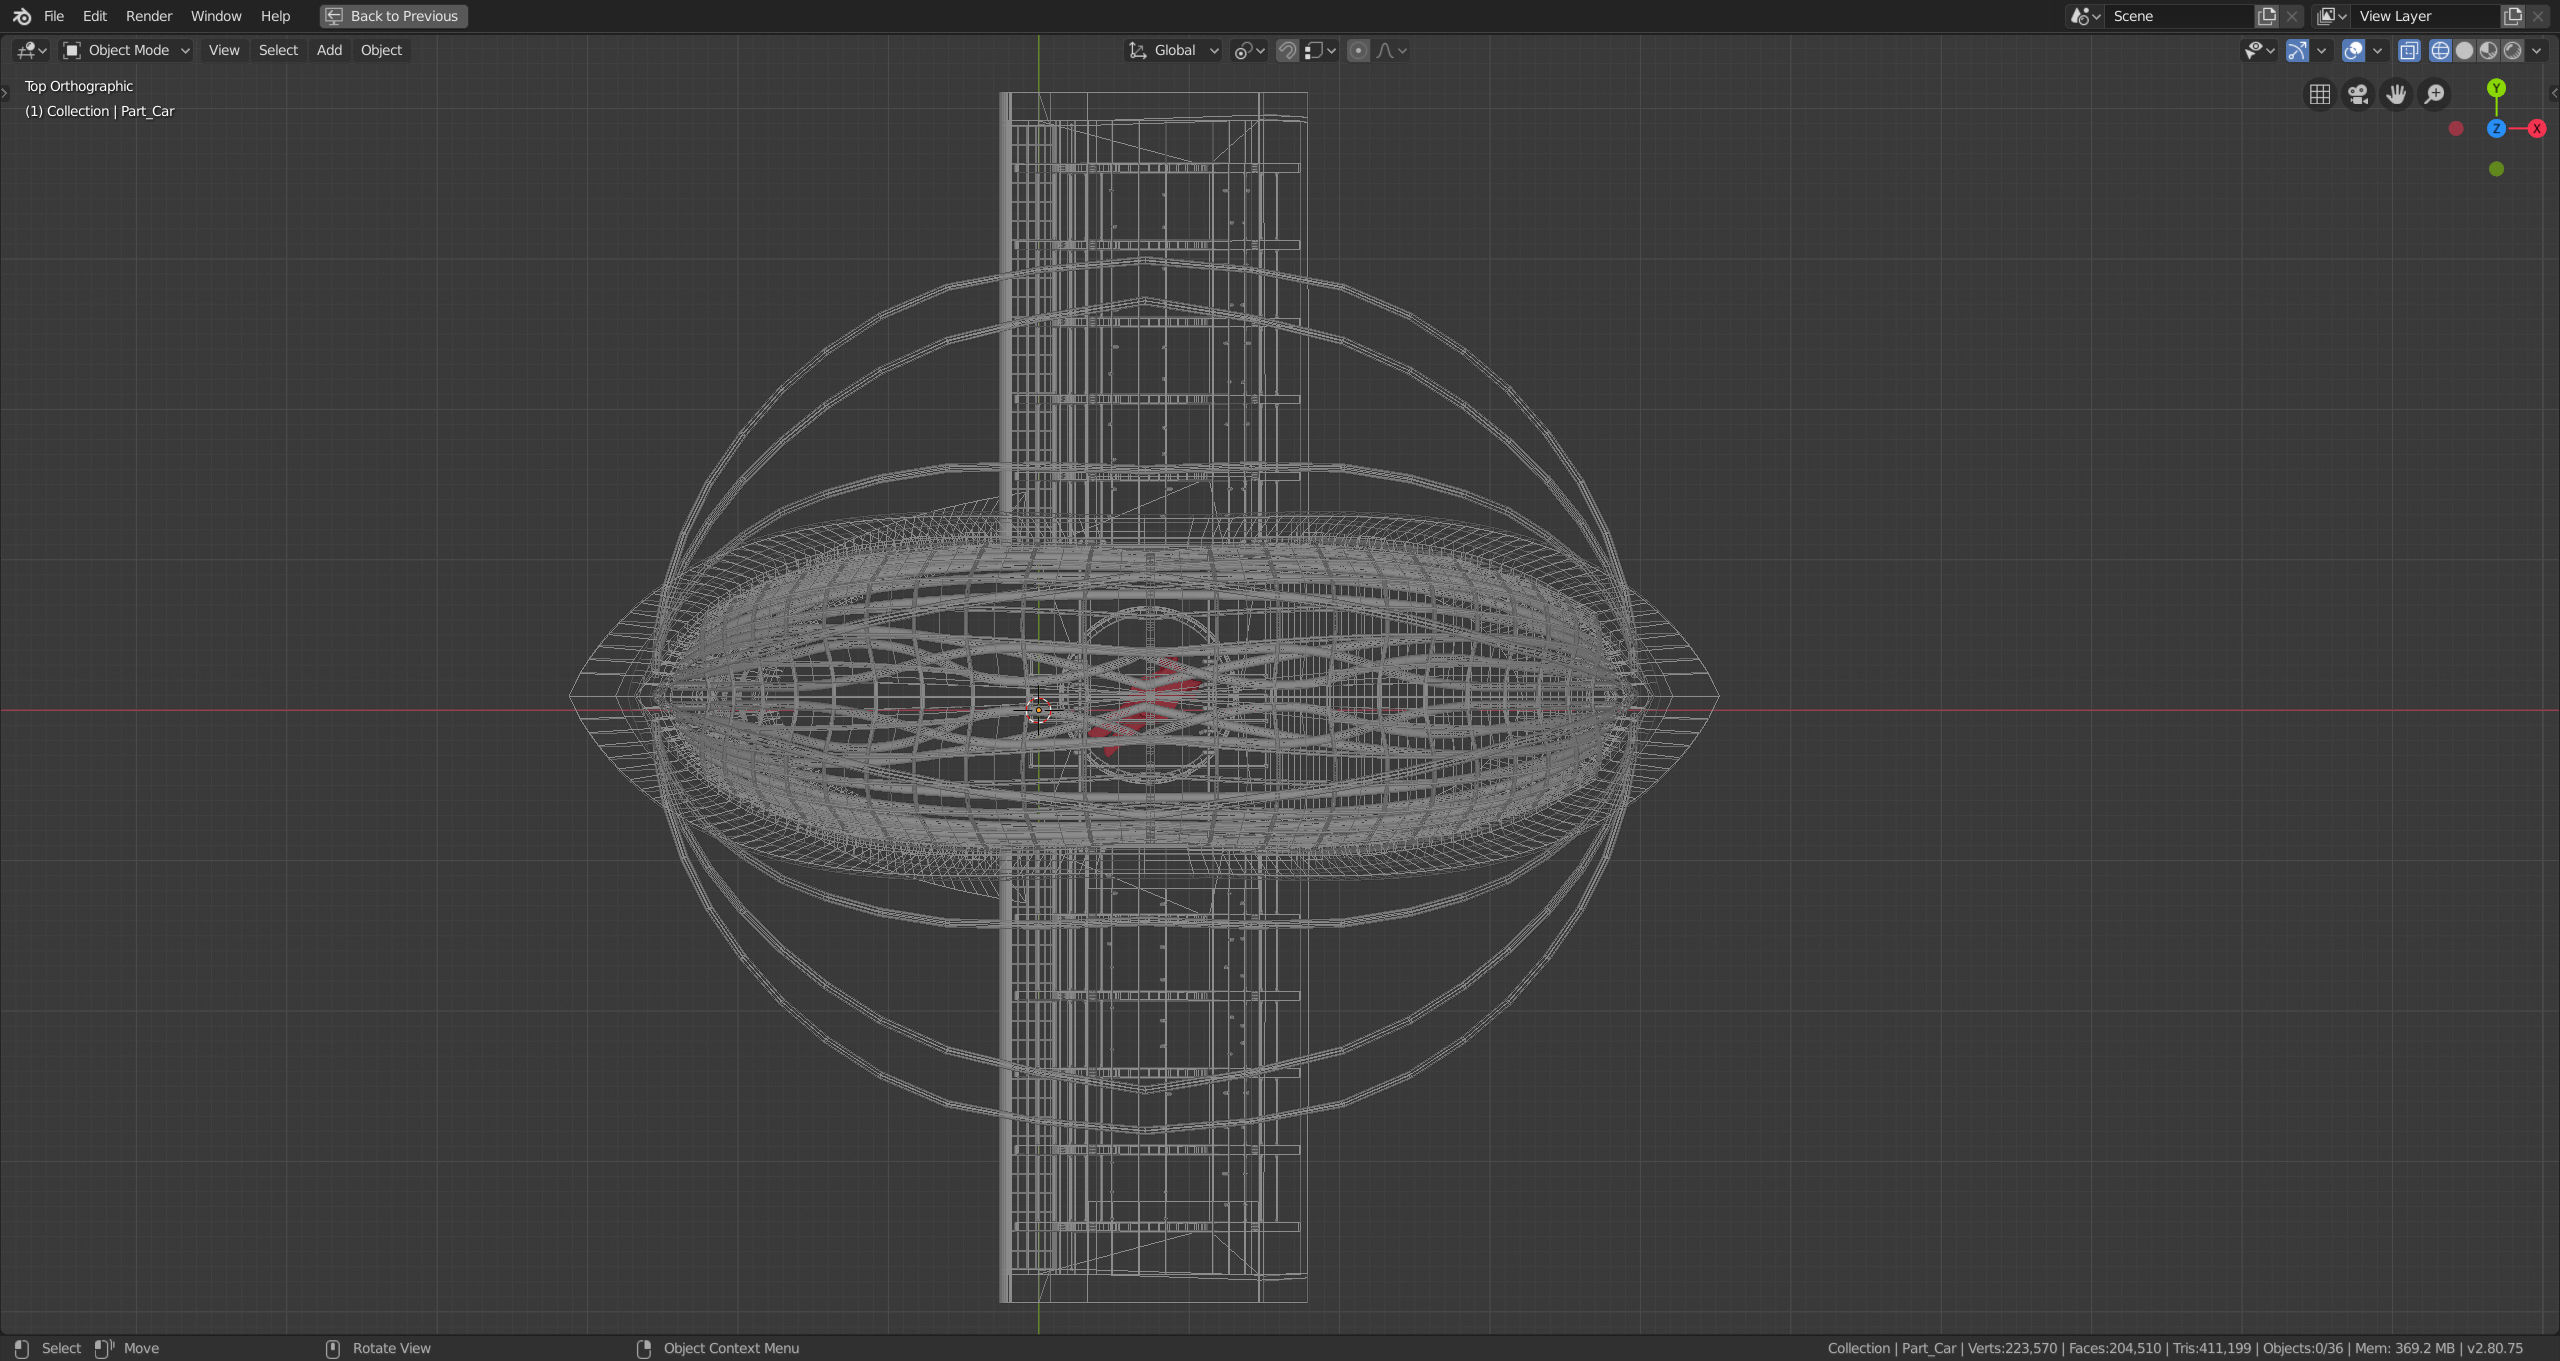Switch to rendered viewport shading
The image size is (2560, 1361).
2512,50
